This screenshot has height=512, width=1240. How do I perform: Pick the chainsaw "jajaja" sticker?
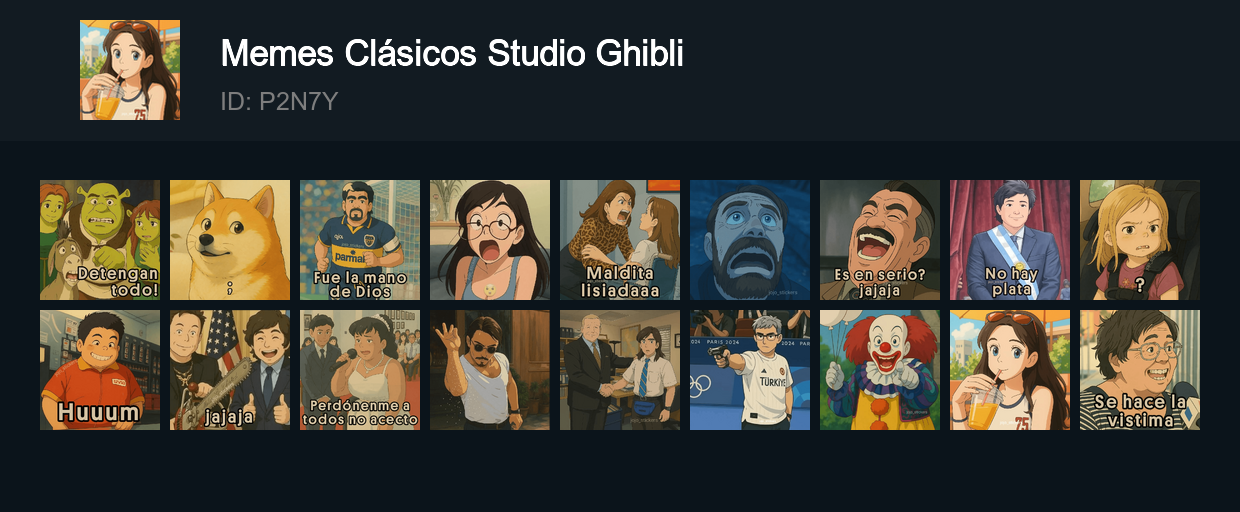click(x=230, y=370)
